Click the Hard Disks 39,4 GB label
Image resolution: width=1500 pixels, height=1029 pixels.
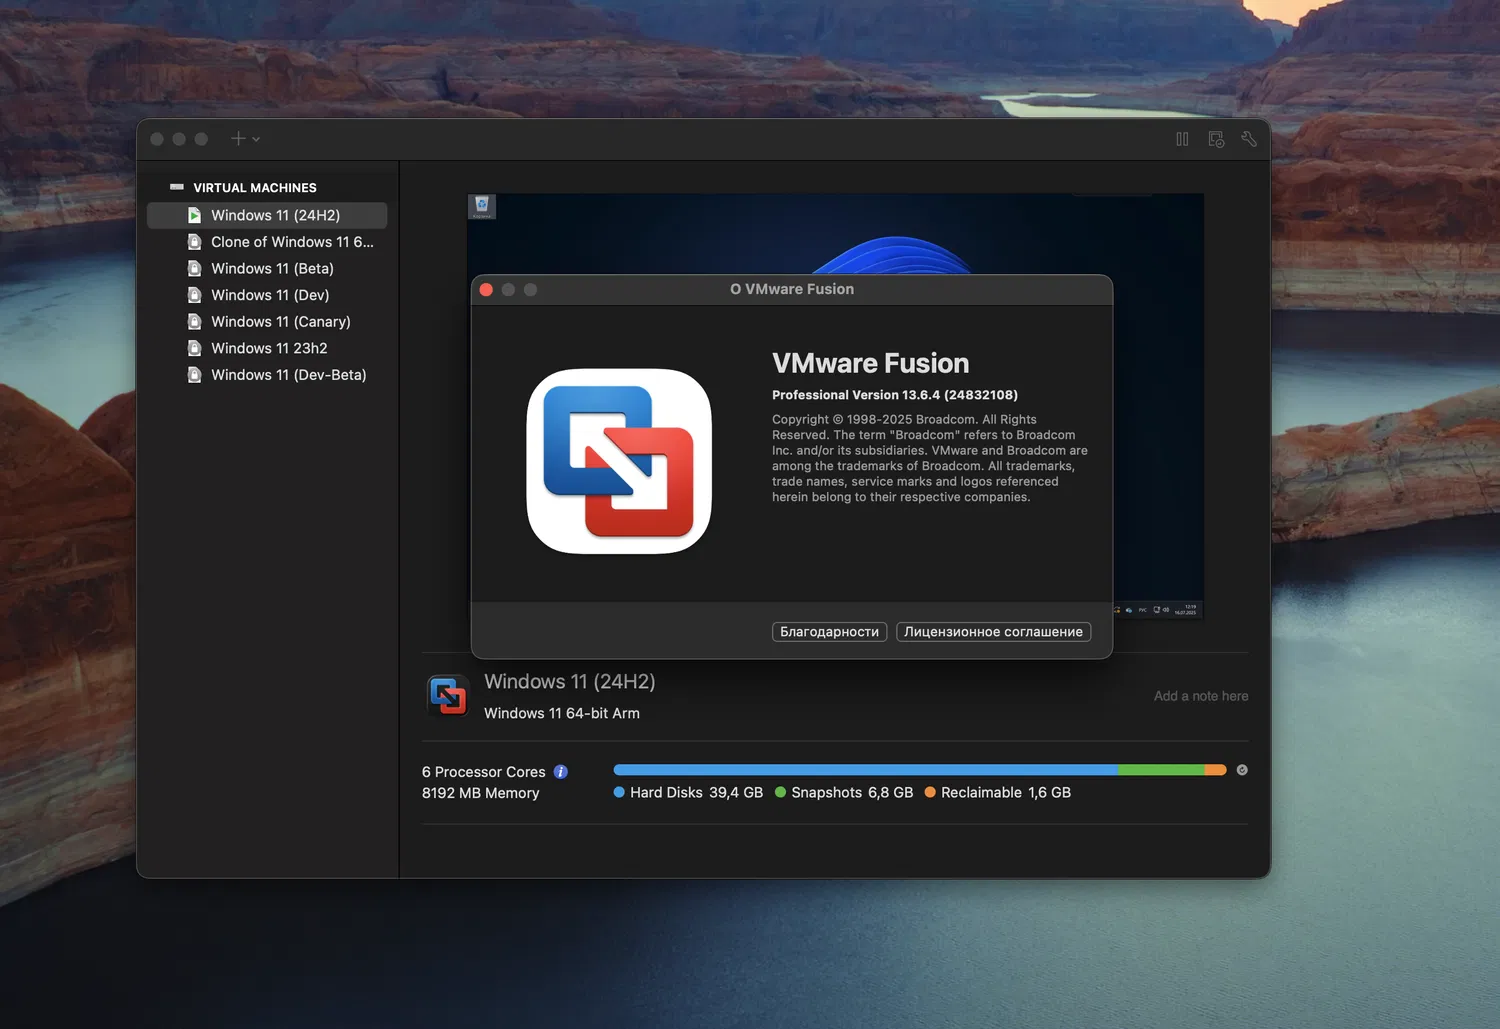coord(697,793)
